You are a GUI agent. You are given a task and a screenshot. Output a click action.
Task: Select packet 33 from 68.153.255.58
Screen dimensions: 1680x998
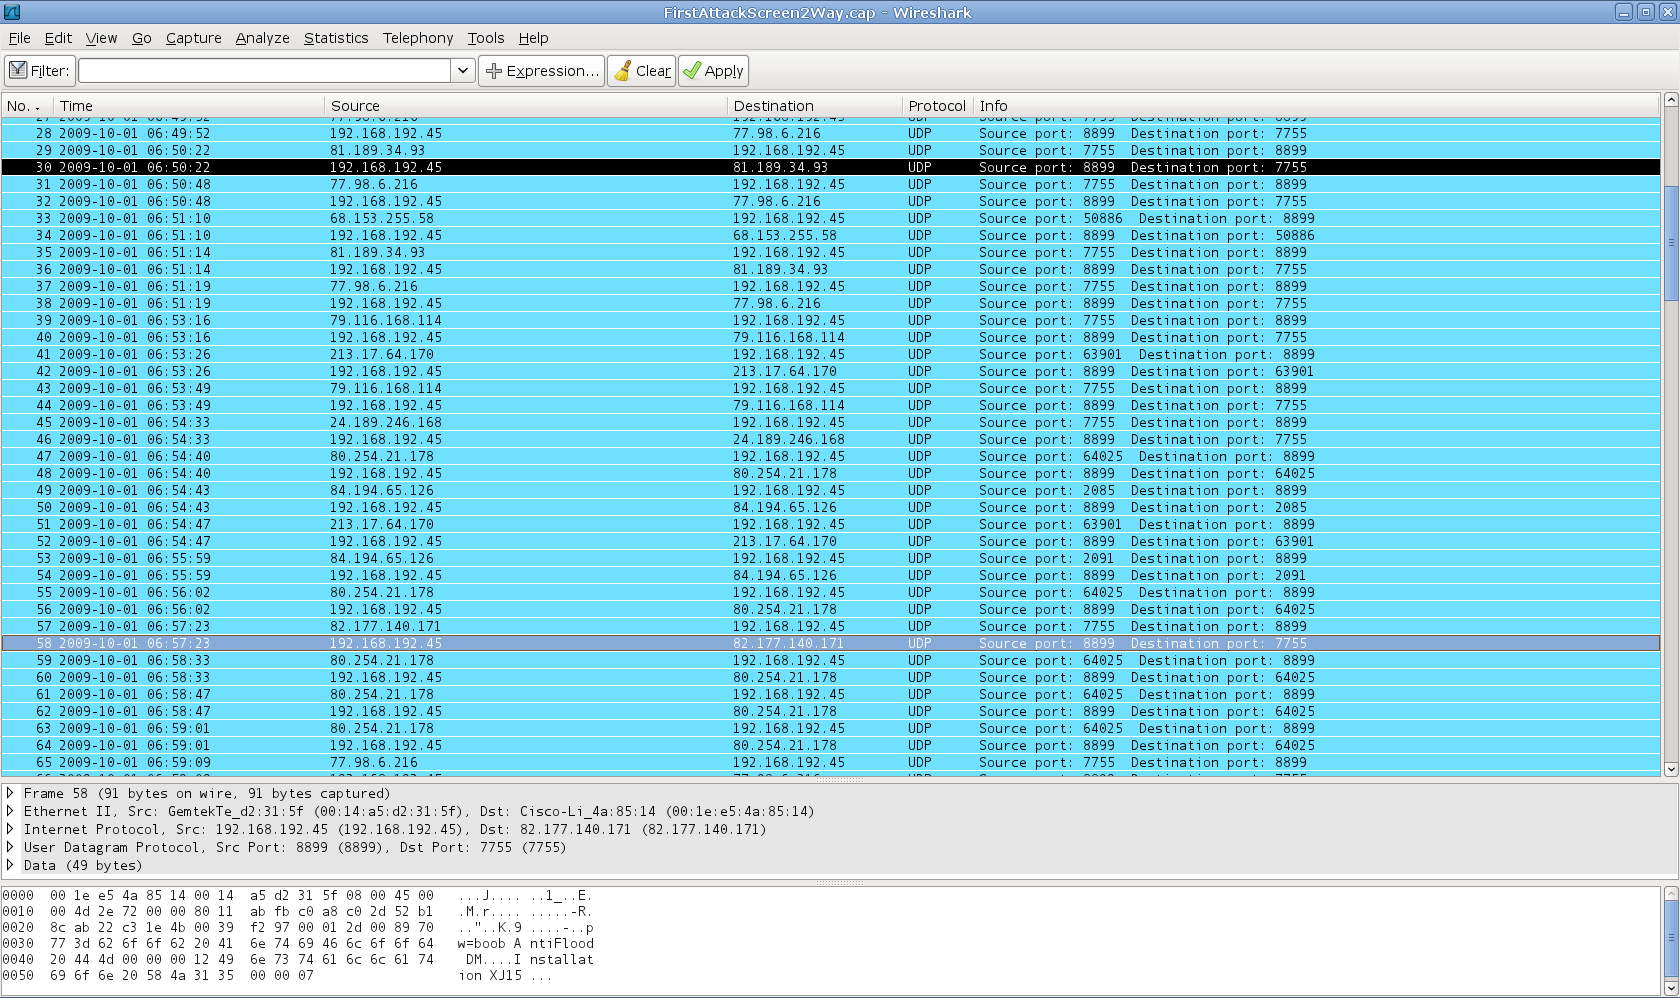[830, 218]
